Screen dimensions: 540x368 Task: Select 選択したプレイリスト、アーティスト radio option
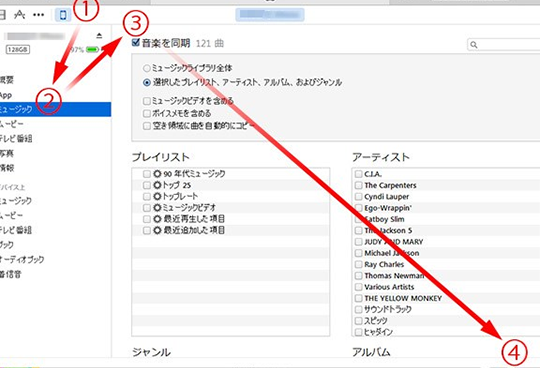click(147, 83)
